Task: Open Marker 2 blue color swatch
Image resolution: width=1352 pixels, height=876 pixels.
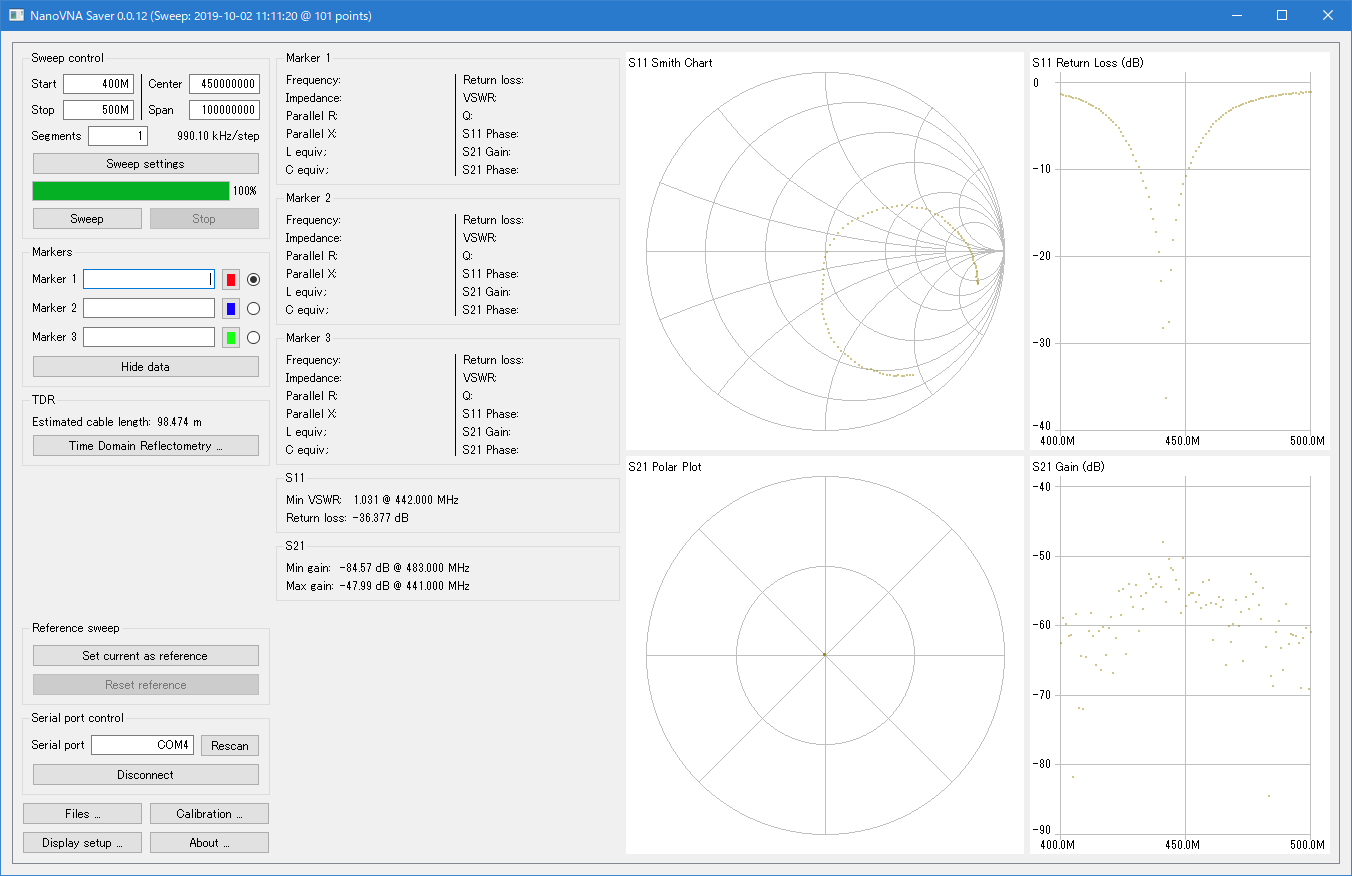Action: click(x=231, y=308)
